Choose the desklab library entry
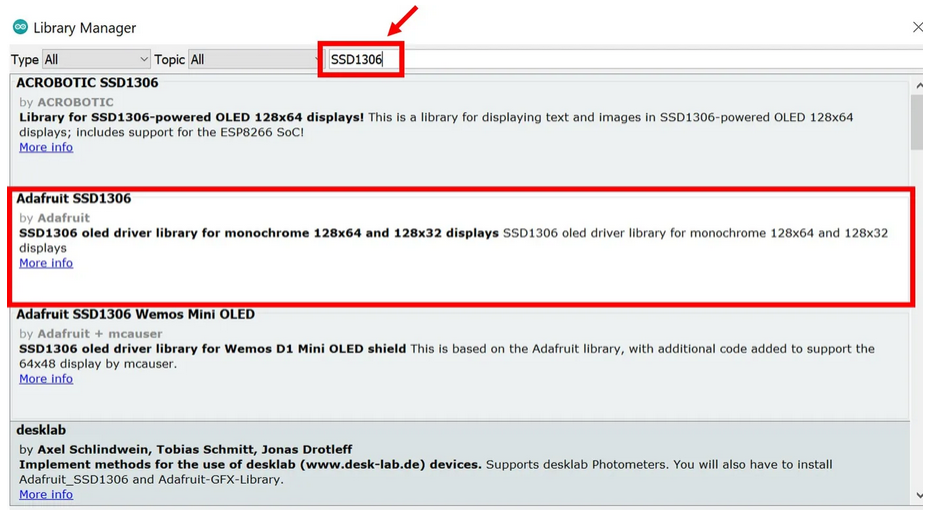Viewport: 931px width, 512px height. click(41, 431)
